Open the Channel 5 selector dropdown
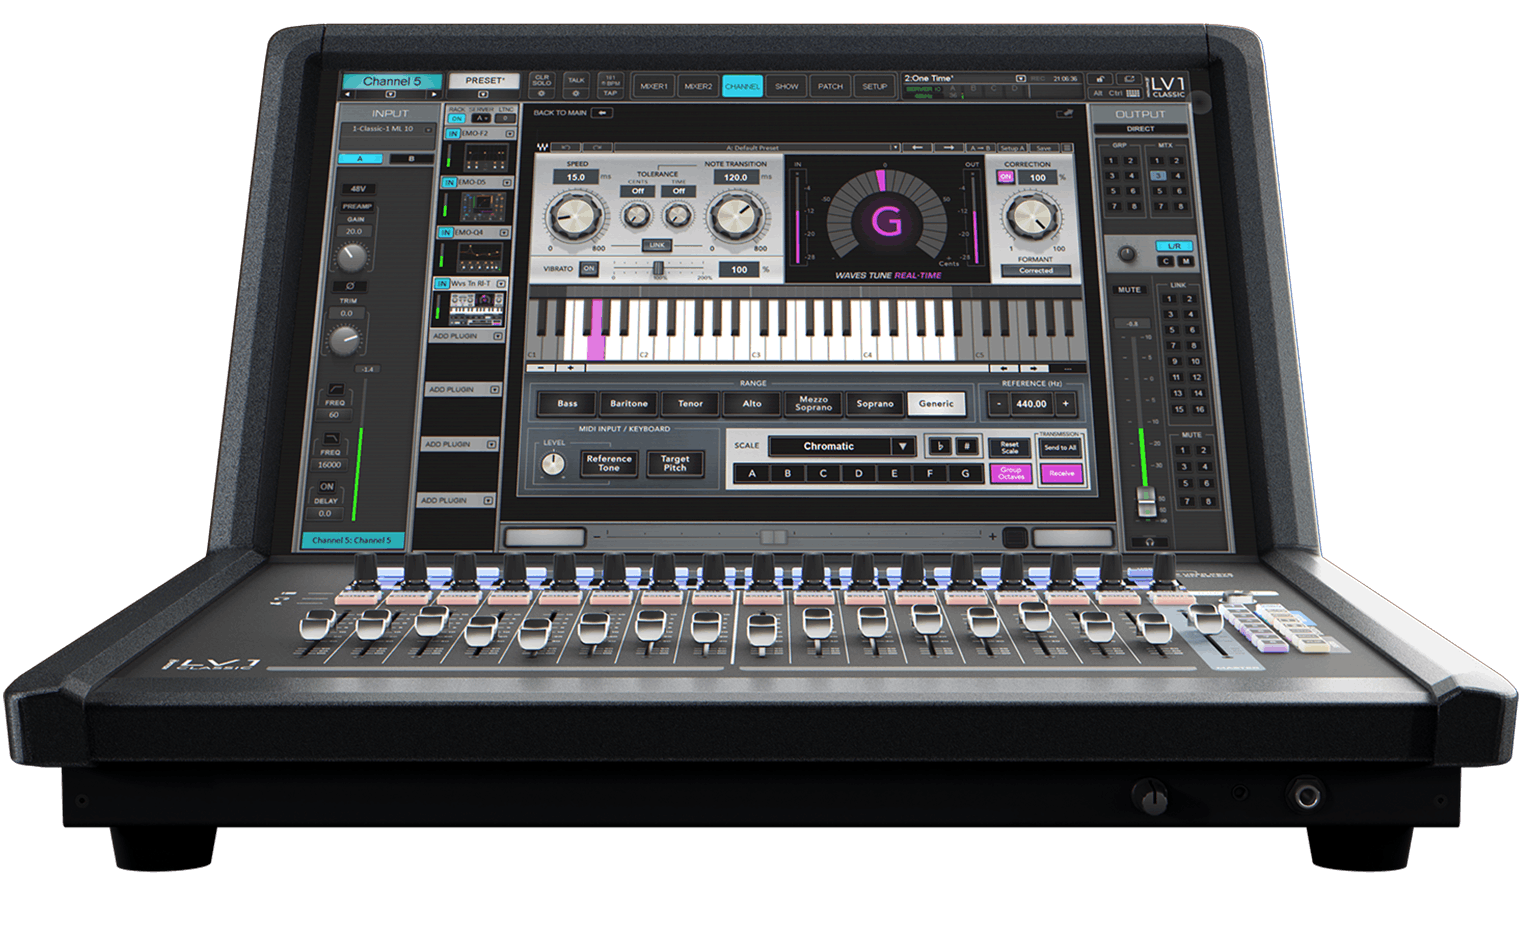Screen dimensions: 1522x928 click(x=391, y=94)
